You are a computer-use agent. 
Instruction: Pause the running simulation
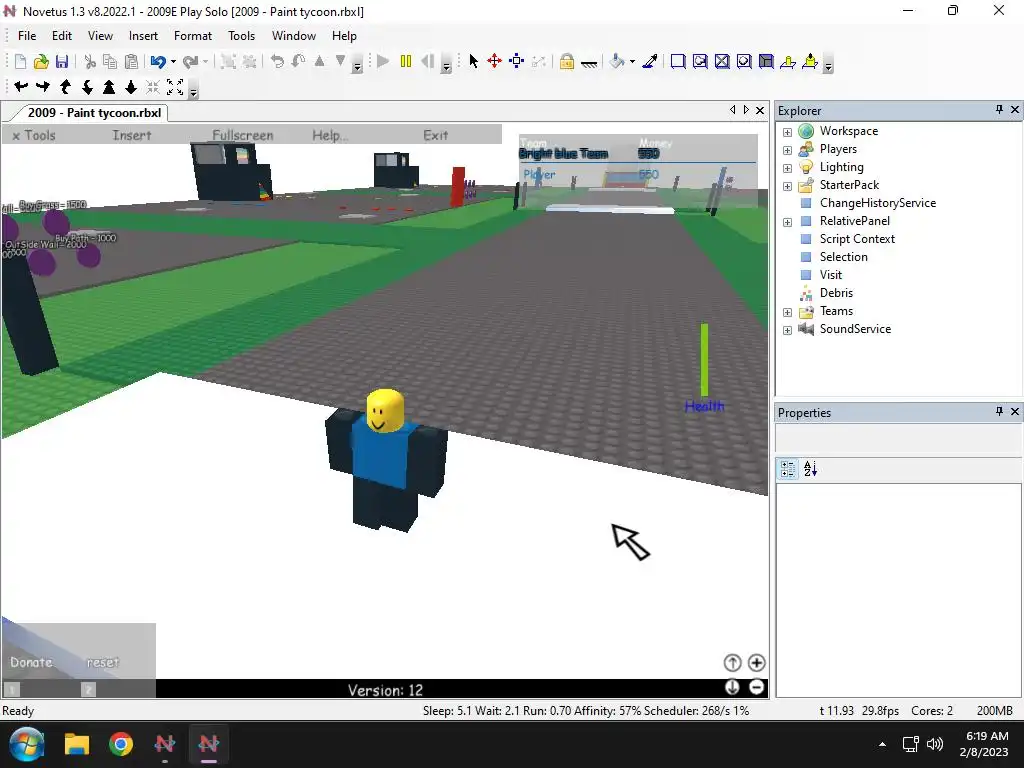(x=406, y=61)
